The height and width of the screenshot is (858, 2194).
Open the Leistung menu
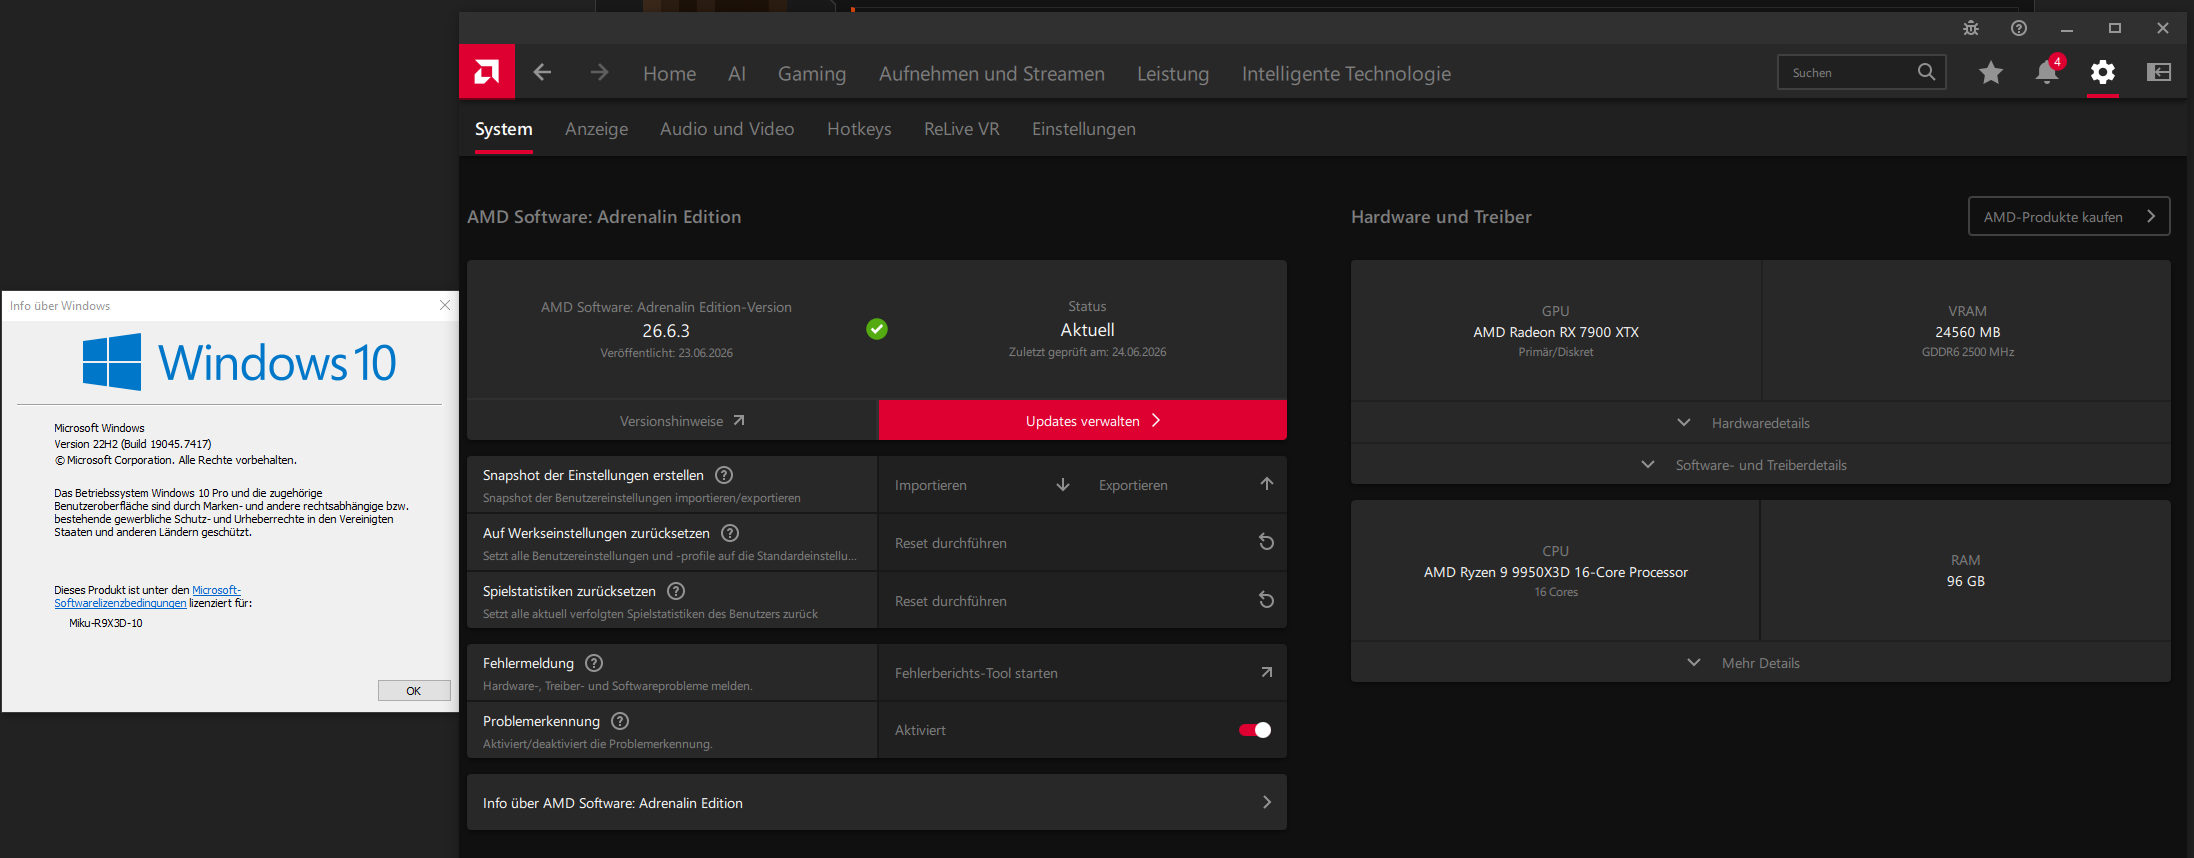coord(1173,73)
